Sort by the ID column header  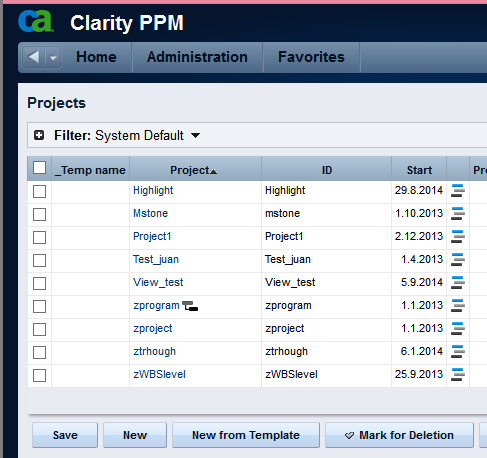[x=327, y=170]
